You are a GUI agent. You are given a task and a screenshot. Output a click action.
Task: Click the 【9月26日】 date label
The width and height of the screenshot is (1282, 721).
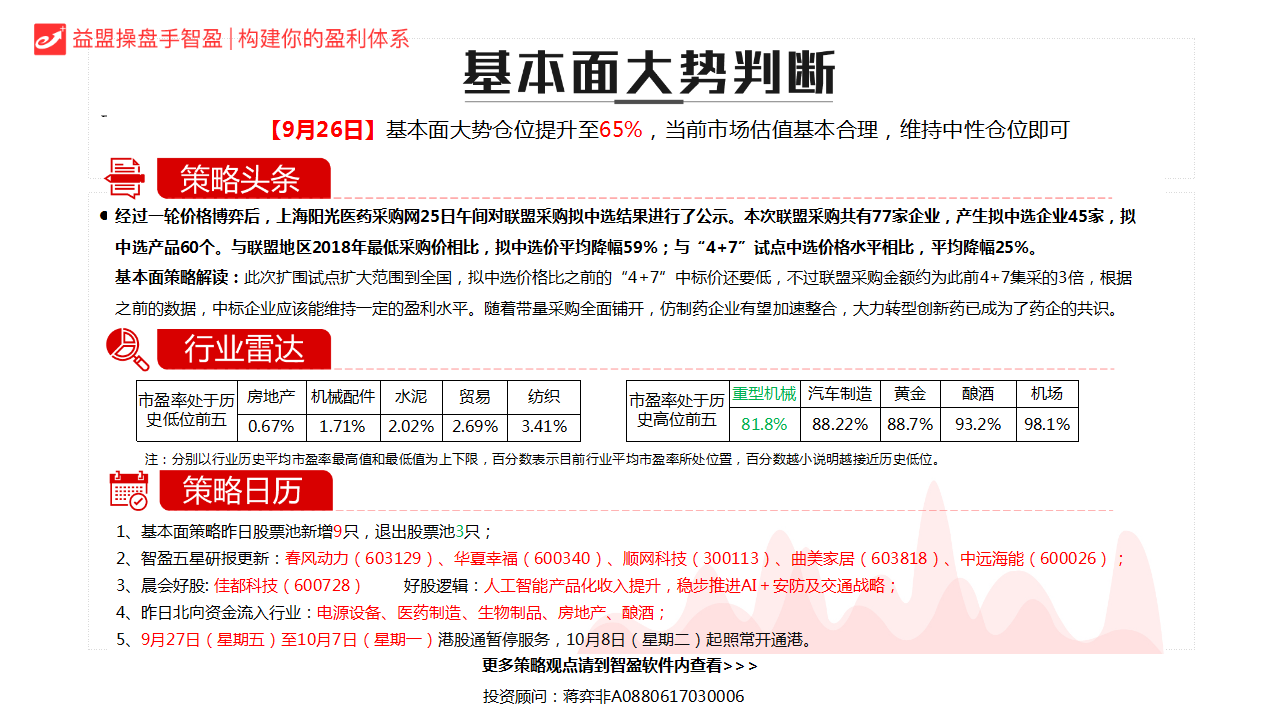click(x=322, y=130)
